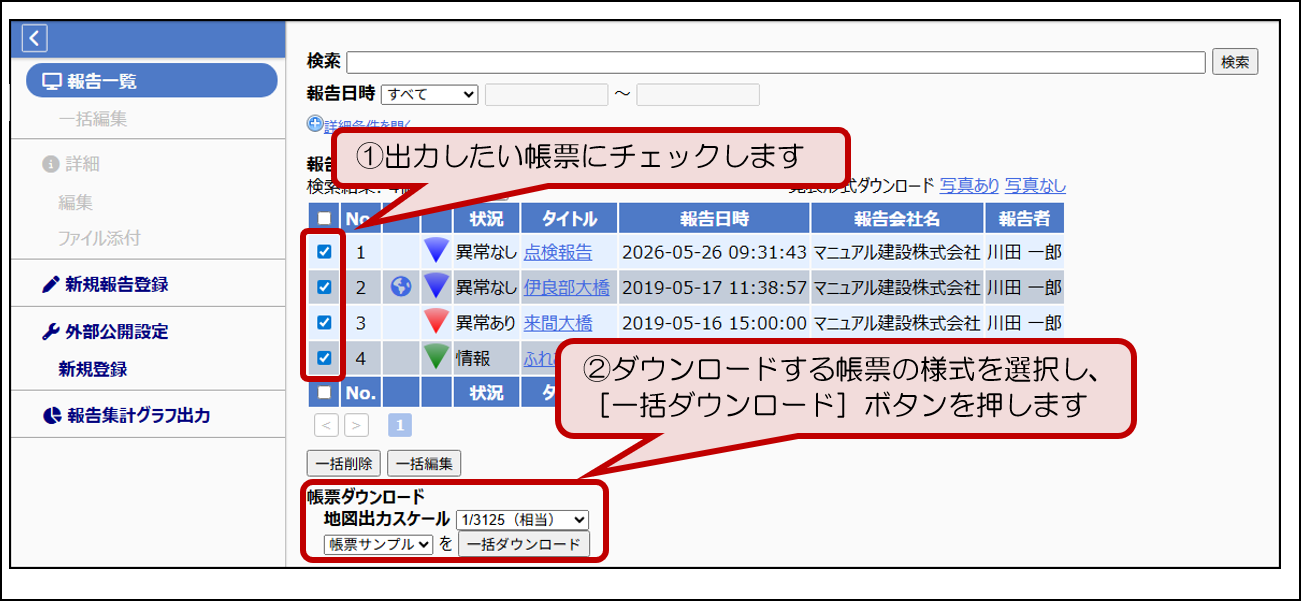Open the 来間大橋 report link

(x=558, y=322)
